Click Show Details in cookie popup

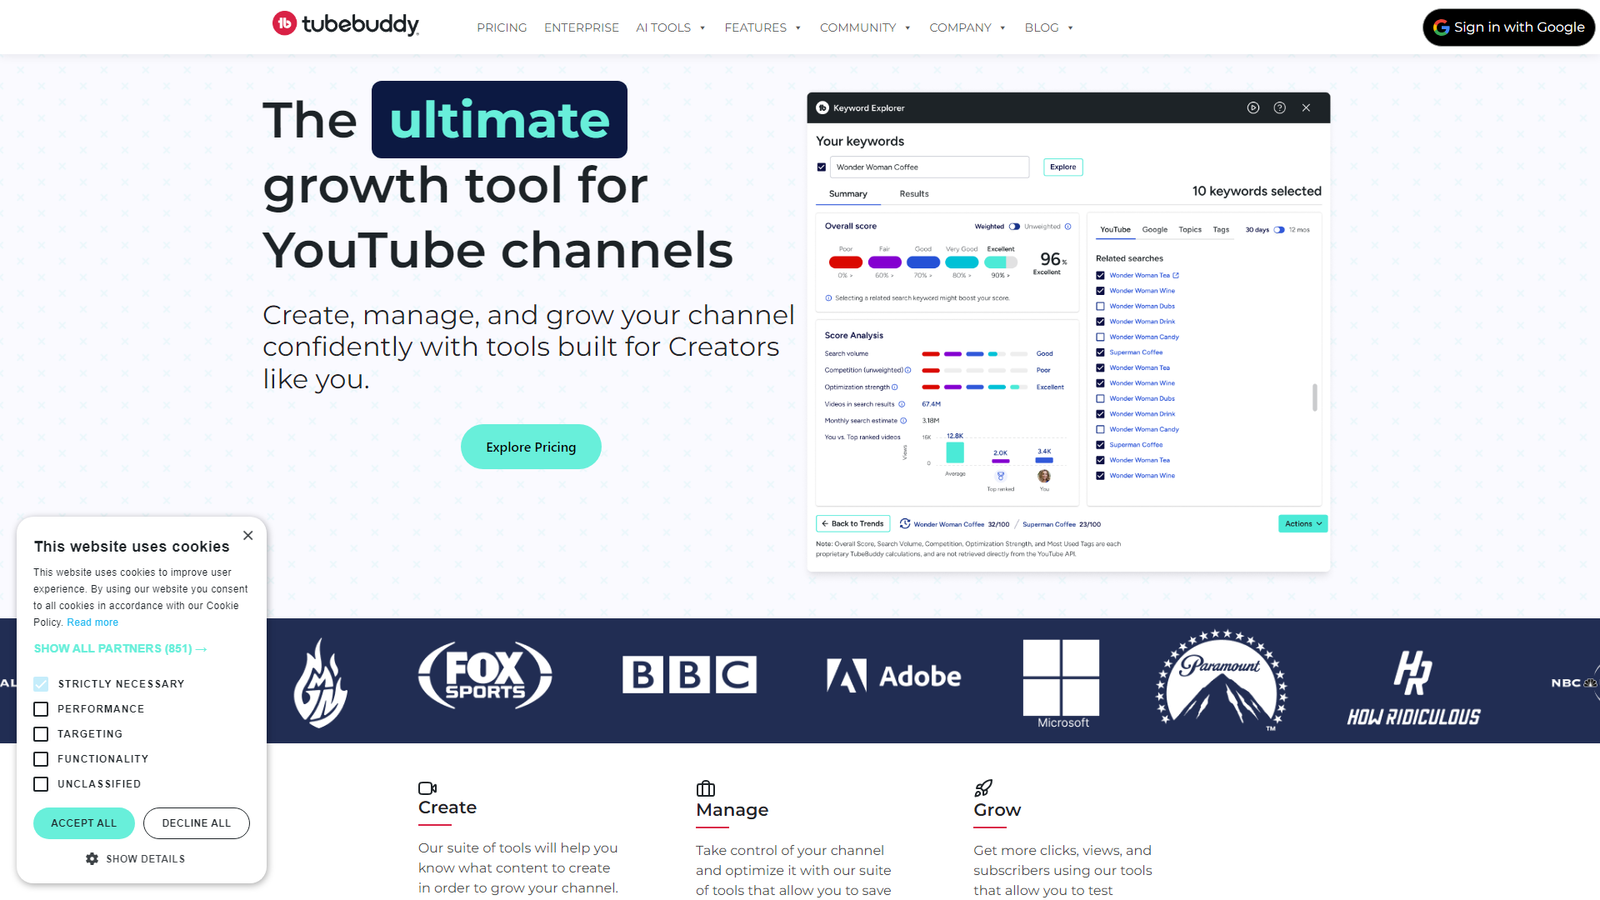click(146, 859)
